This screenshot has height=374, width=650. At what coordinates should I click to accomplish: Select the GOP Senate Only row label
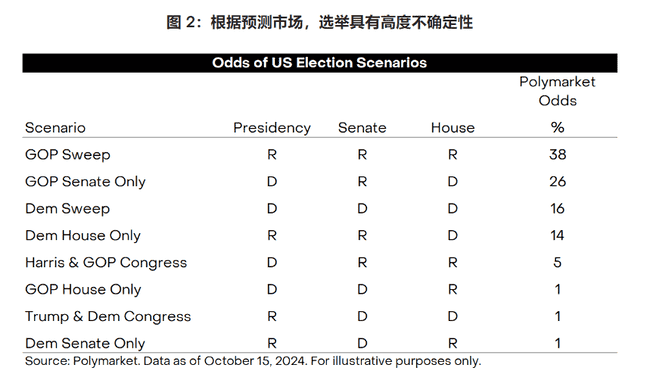click(x=85, y=182)
